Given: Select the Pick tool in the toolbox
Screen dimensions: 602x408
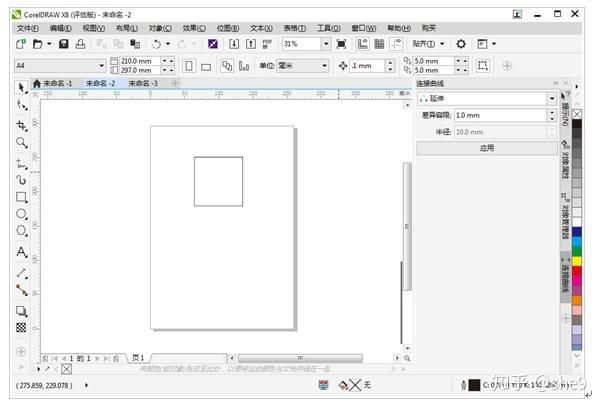Looking at the screenshot, I should point(22,88).
